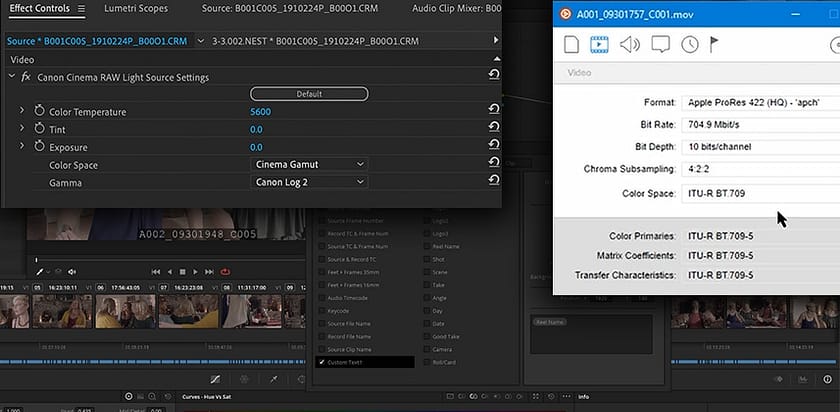The image size is (840, 412).
Task: Collapse the Video section arrow
Action: click(x=497, y=59)
